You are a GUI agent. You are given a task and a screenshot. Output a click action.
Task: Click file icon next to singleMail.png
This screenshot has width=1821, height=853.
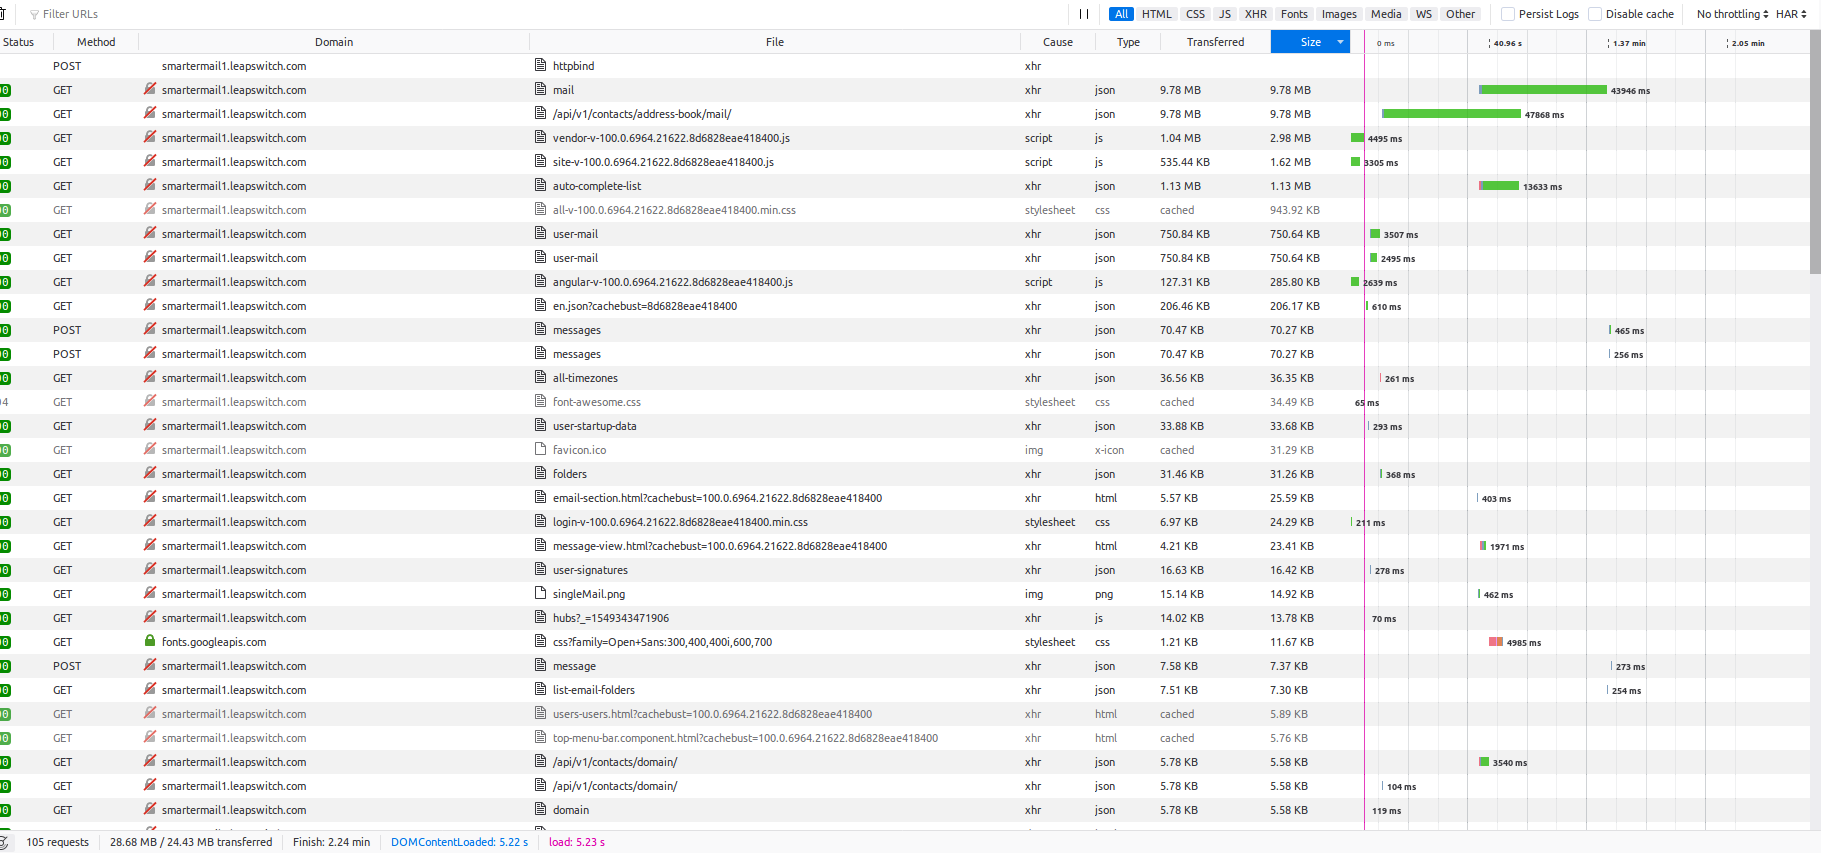click(541, 594)
